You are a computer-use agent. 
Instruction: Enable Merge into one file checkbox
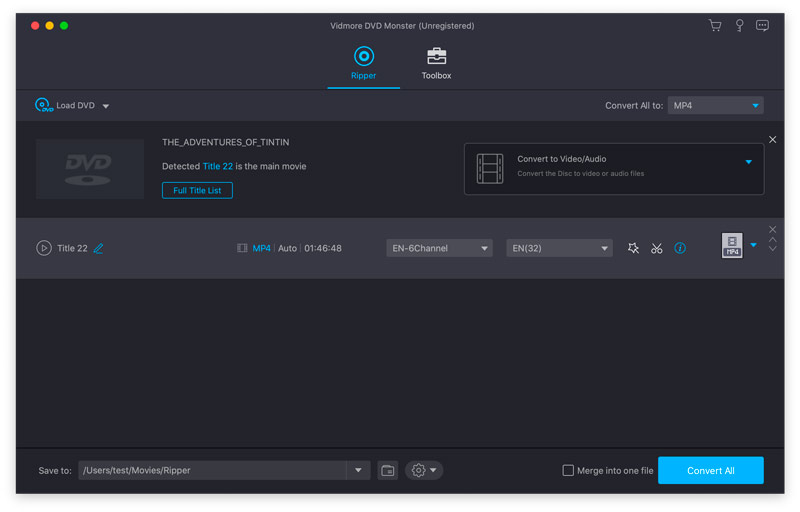tap(568, 470)
